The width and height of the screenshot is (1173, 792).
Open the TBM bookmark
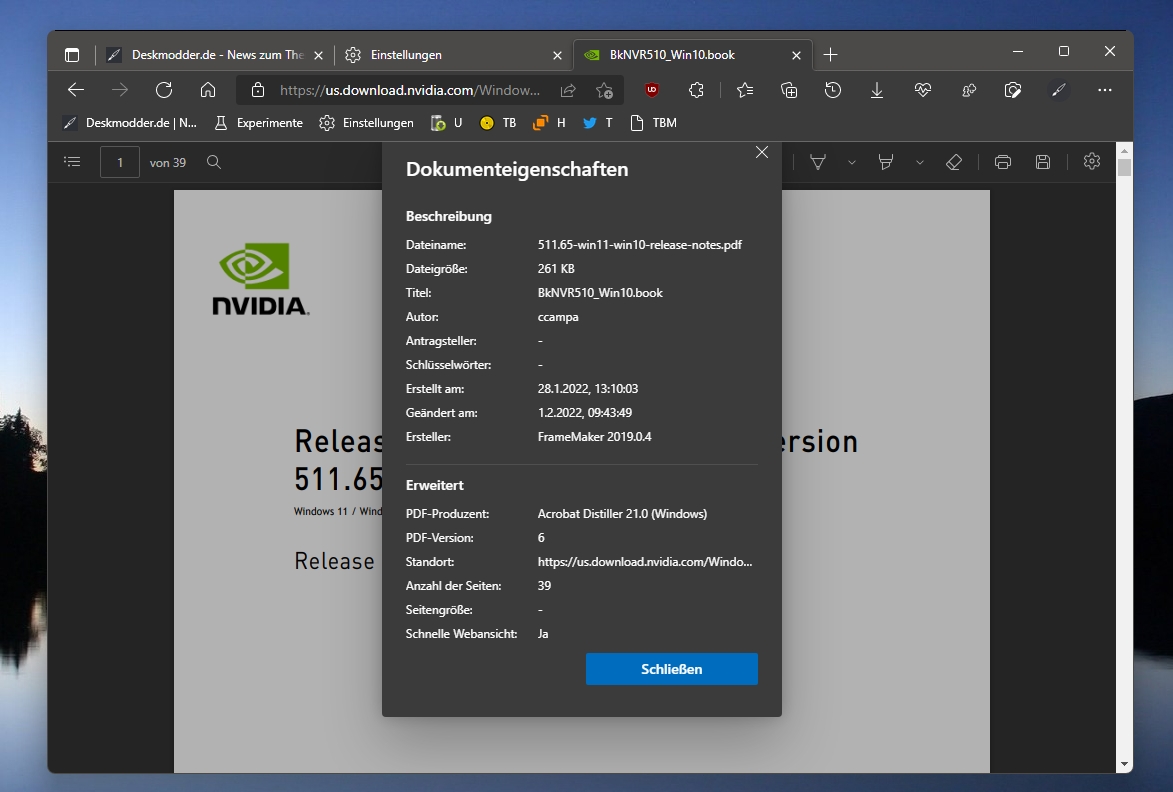(654, 123)
